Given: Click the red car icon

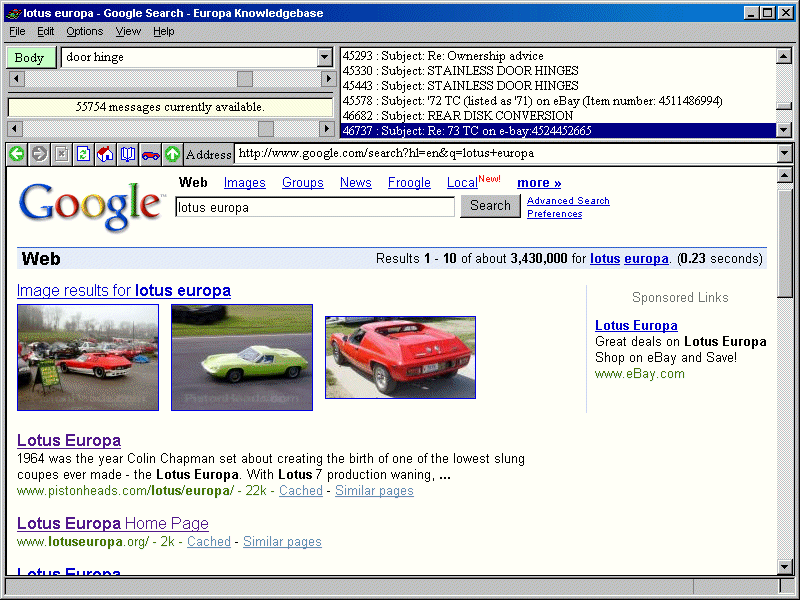Looking at the screenshot, I should click(150, 154).
